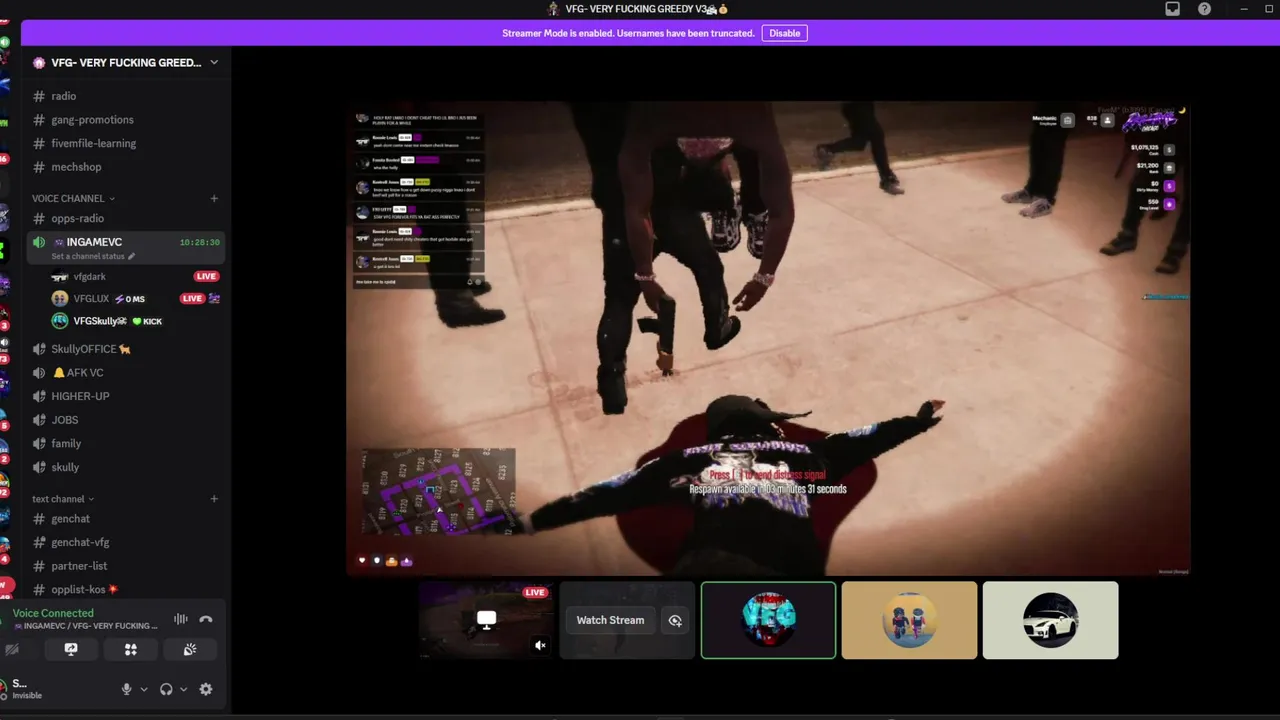Open the soundboard icon
1280x720 pixels.
(x=190, y=649)
